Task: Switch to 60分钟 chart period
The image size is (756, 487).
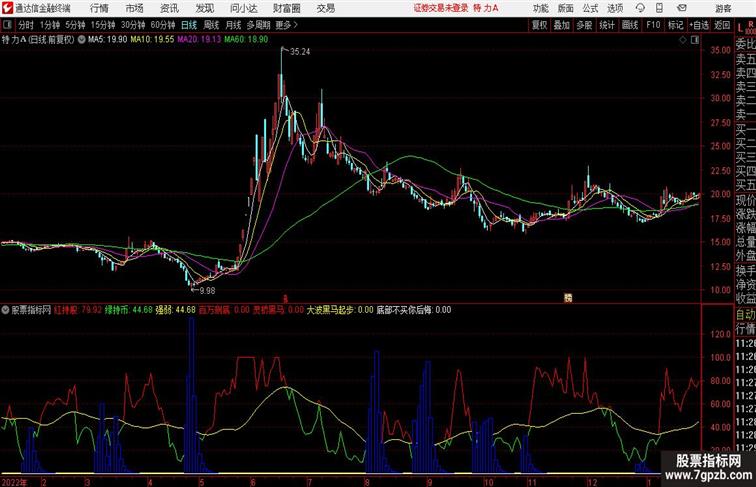Action: [163, 25]
